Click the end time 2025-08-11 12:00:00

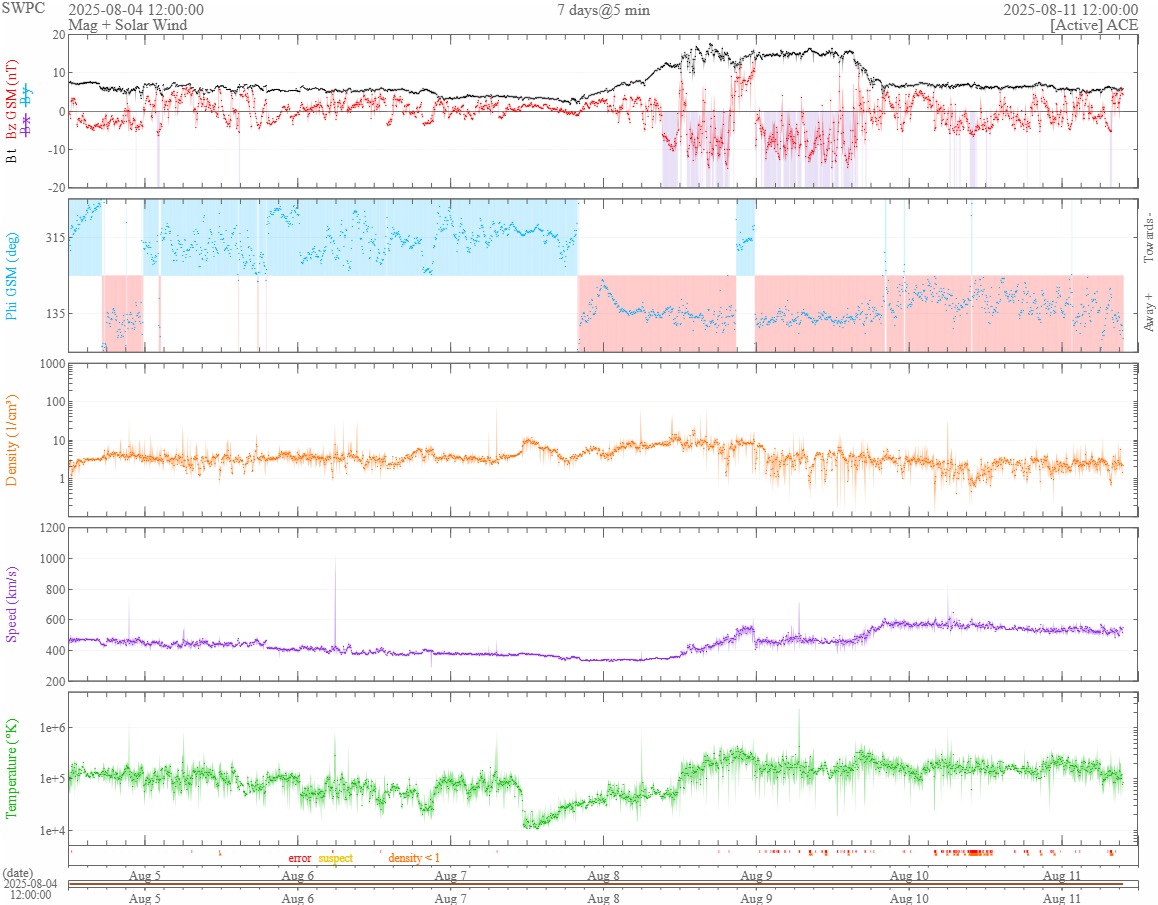[x=1070, y=10]
